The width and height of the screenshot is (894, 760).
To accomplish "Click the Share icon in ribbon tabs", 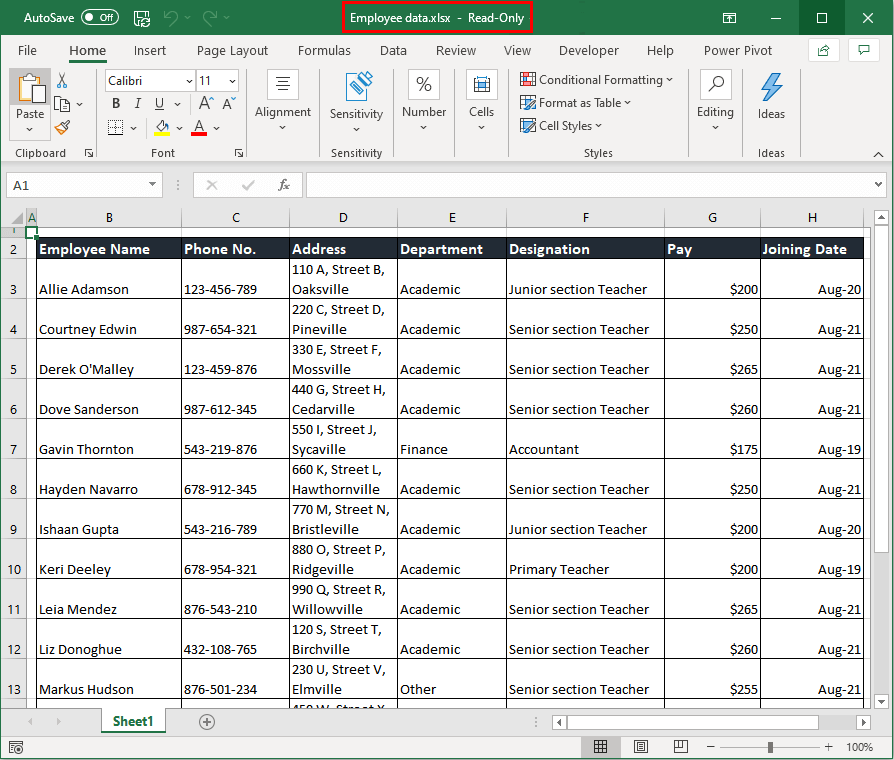I will click(823, 50).
